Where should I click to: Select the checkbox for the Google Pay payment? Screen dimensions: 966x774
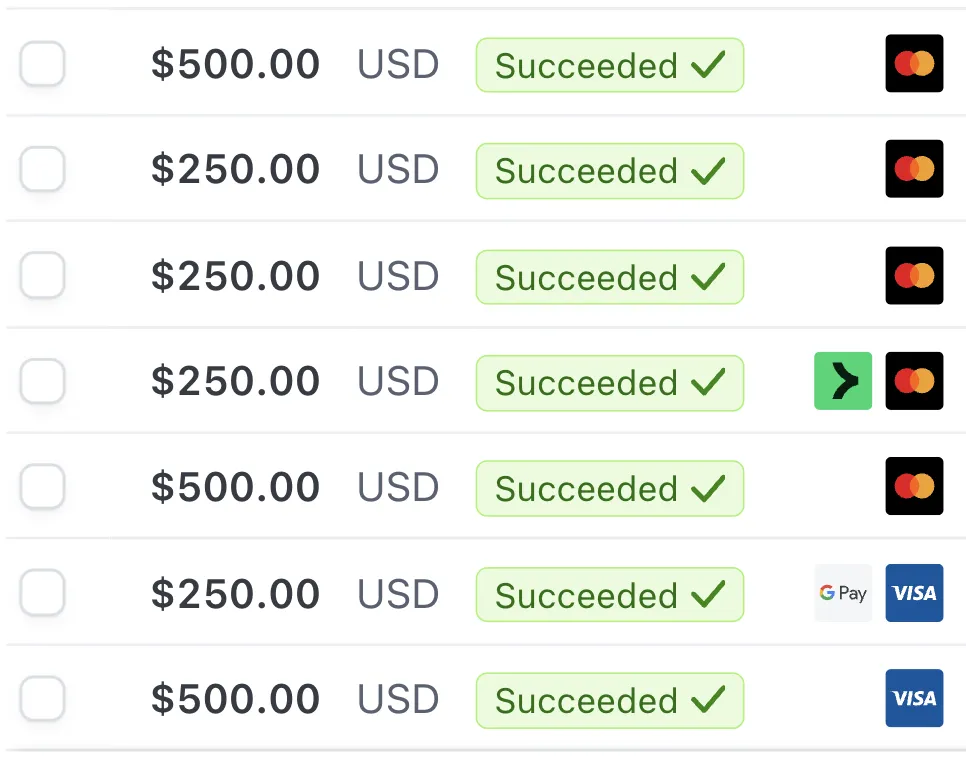pyautogui.click(x=43, y=593)
